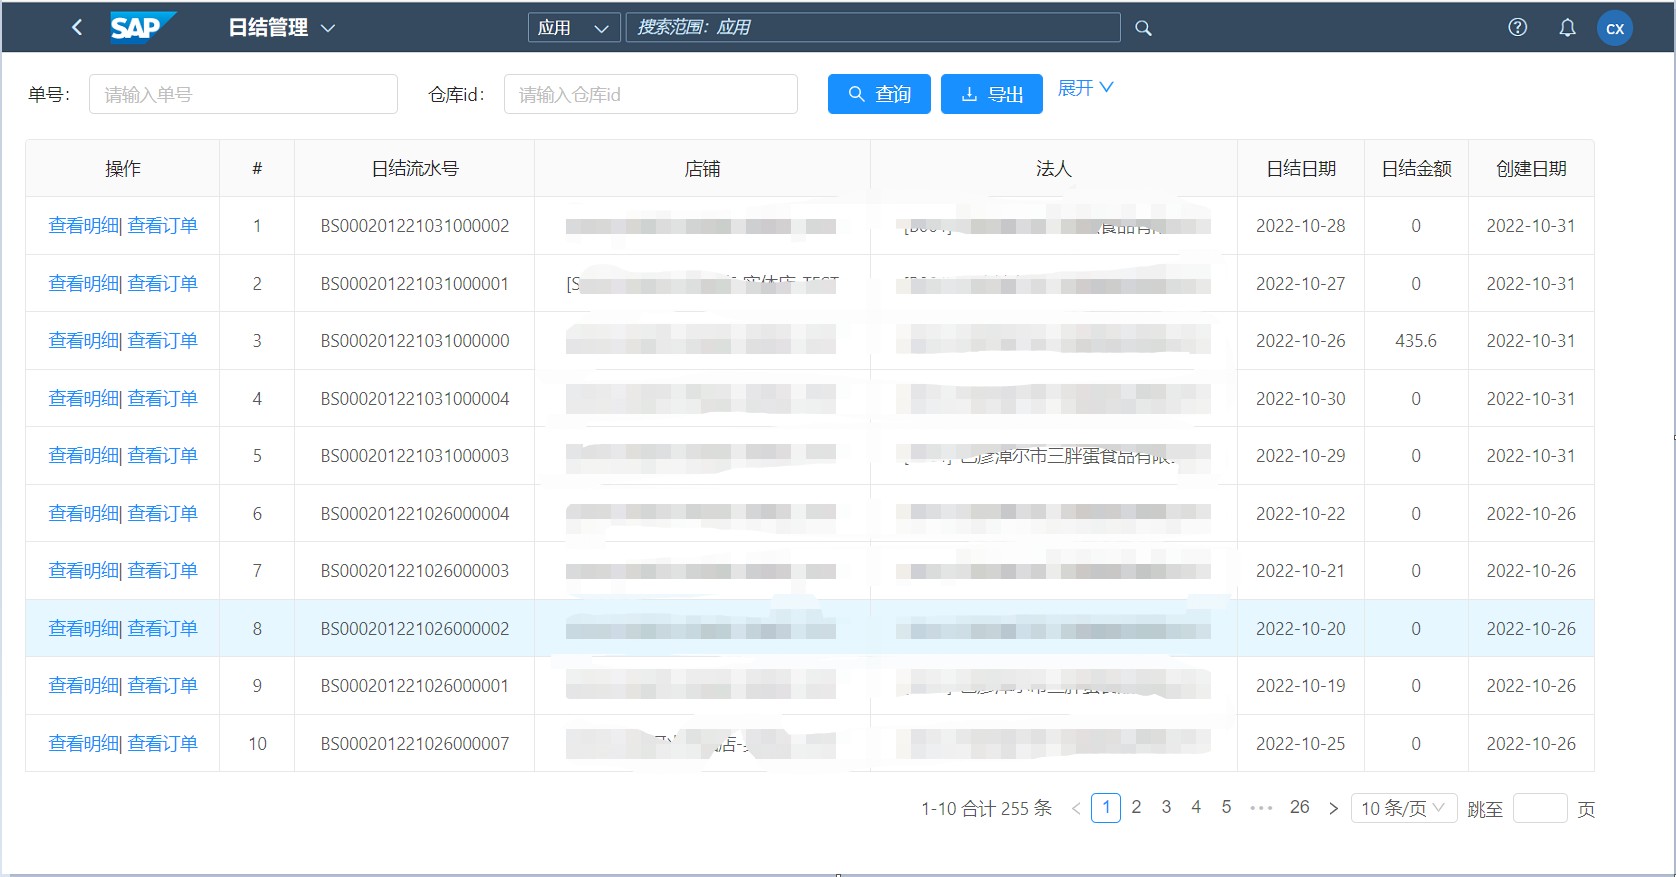This screenshot has width=1676, height=877.
Task: Click the 跳至 page number field
Action: click(x=1540, y=808)
